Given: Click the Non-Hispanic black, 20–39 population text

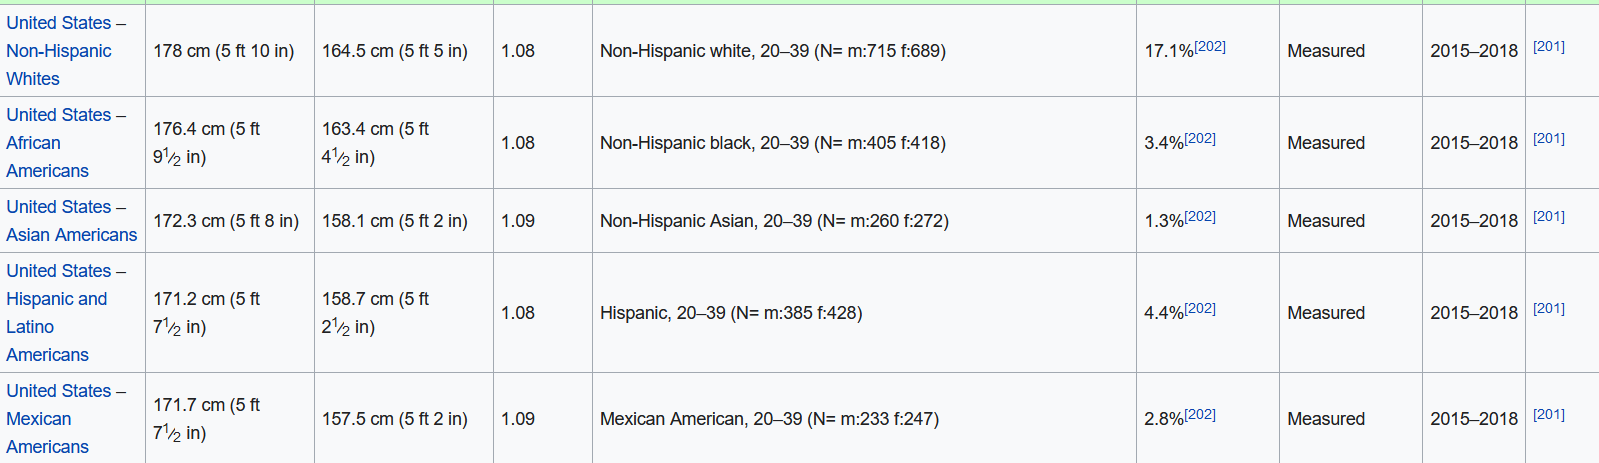Looking at the screenshot, I should tap(773, 143).
